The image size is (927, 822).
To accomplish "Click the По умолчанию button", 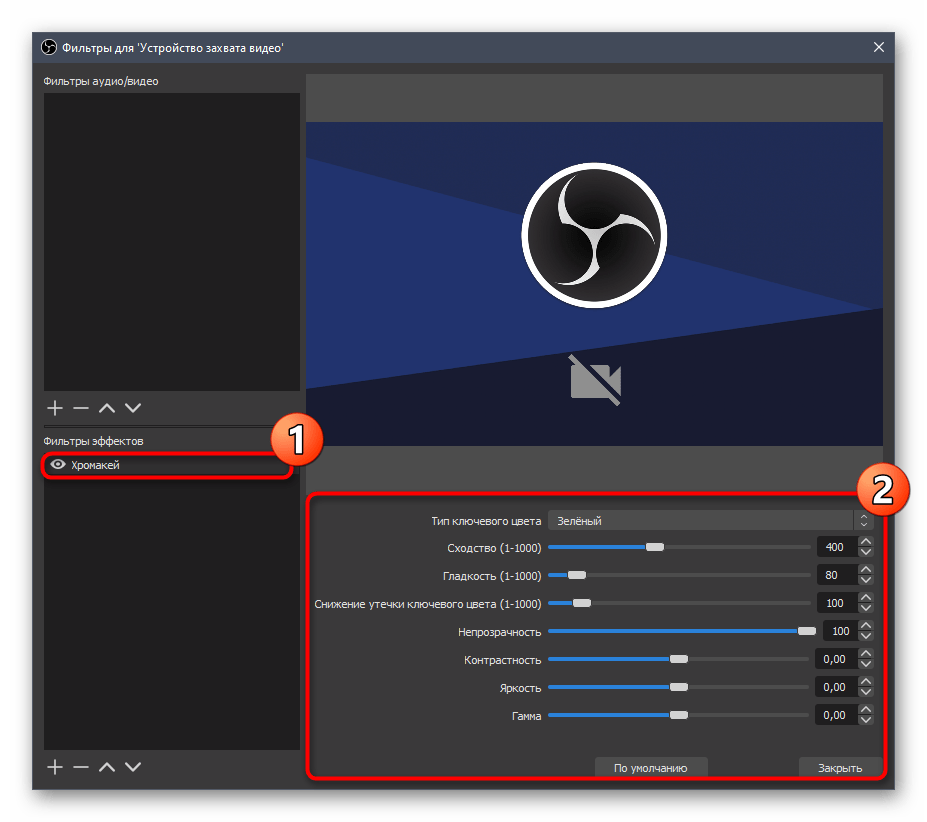I will pos(650,768).
